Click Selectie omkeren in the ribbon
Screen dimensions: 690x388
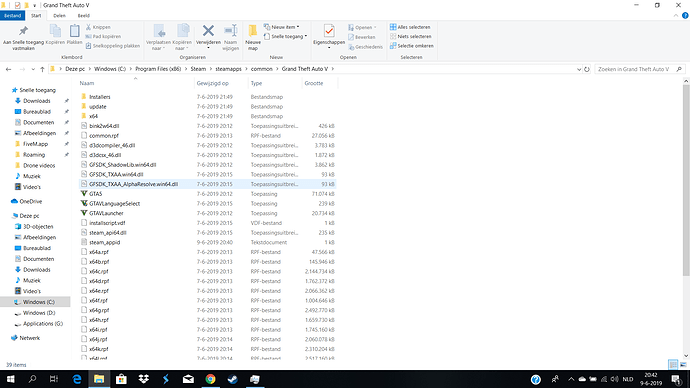point(411,46)
